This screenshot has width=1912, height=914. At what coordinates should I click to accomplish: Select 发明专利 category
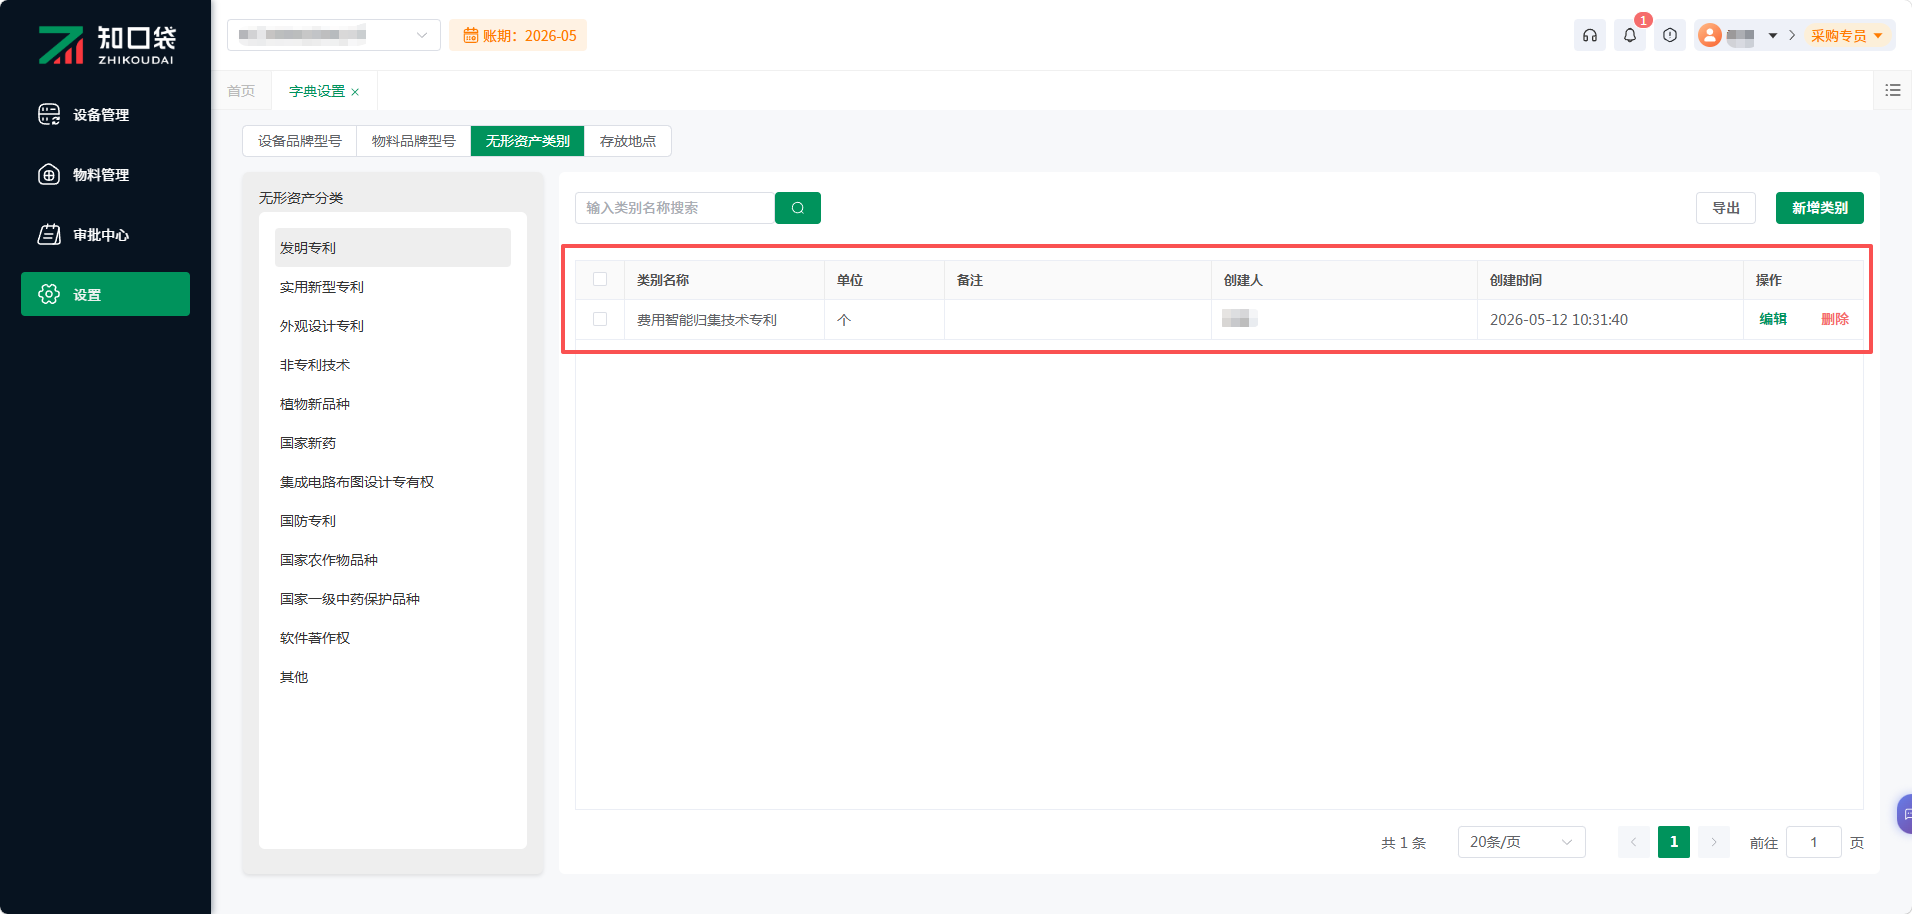[393, 248]
